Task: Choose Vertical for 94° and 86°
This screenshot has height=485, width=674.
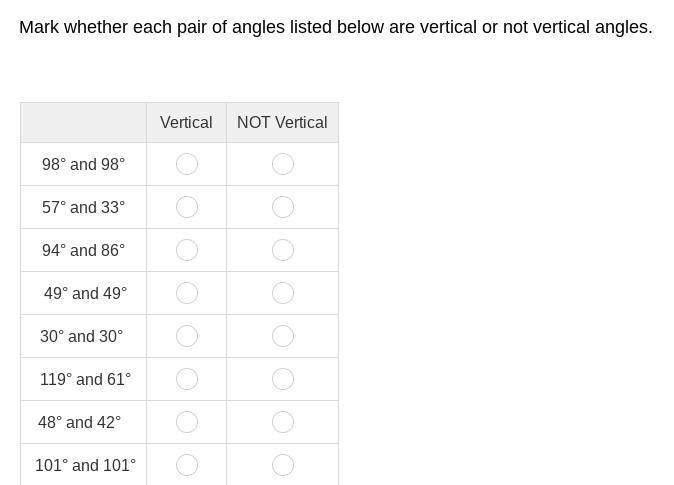Action: (187, 250)
